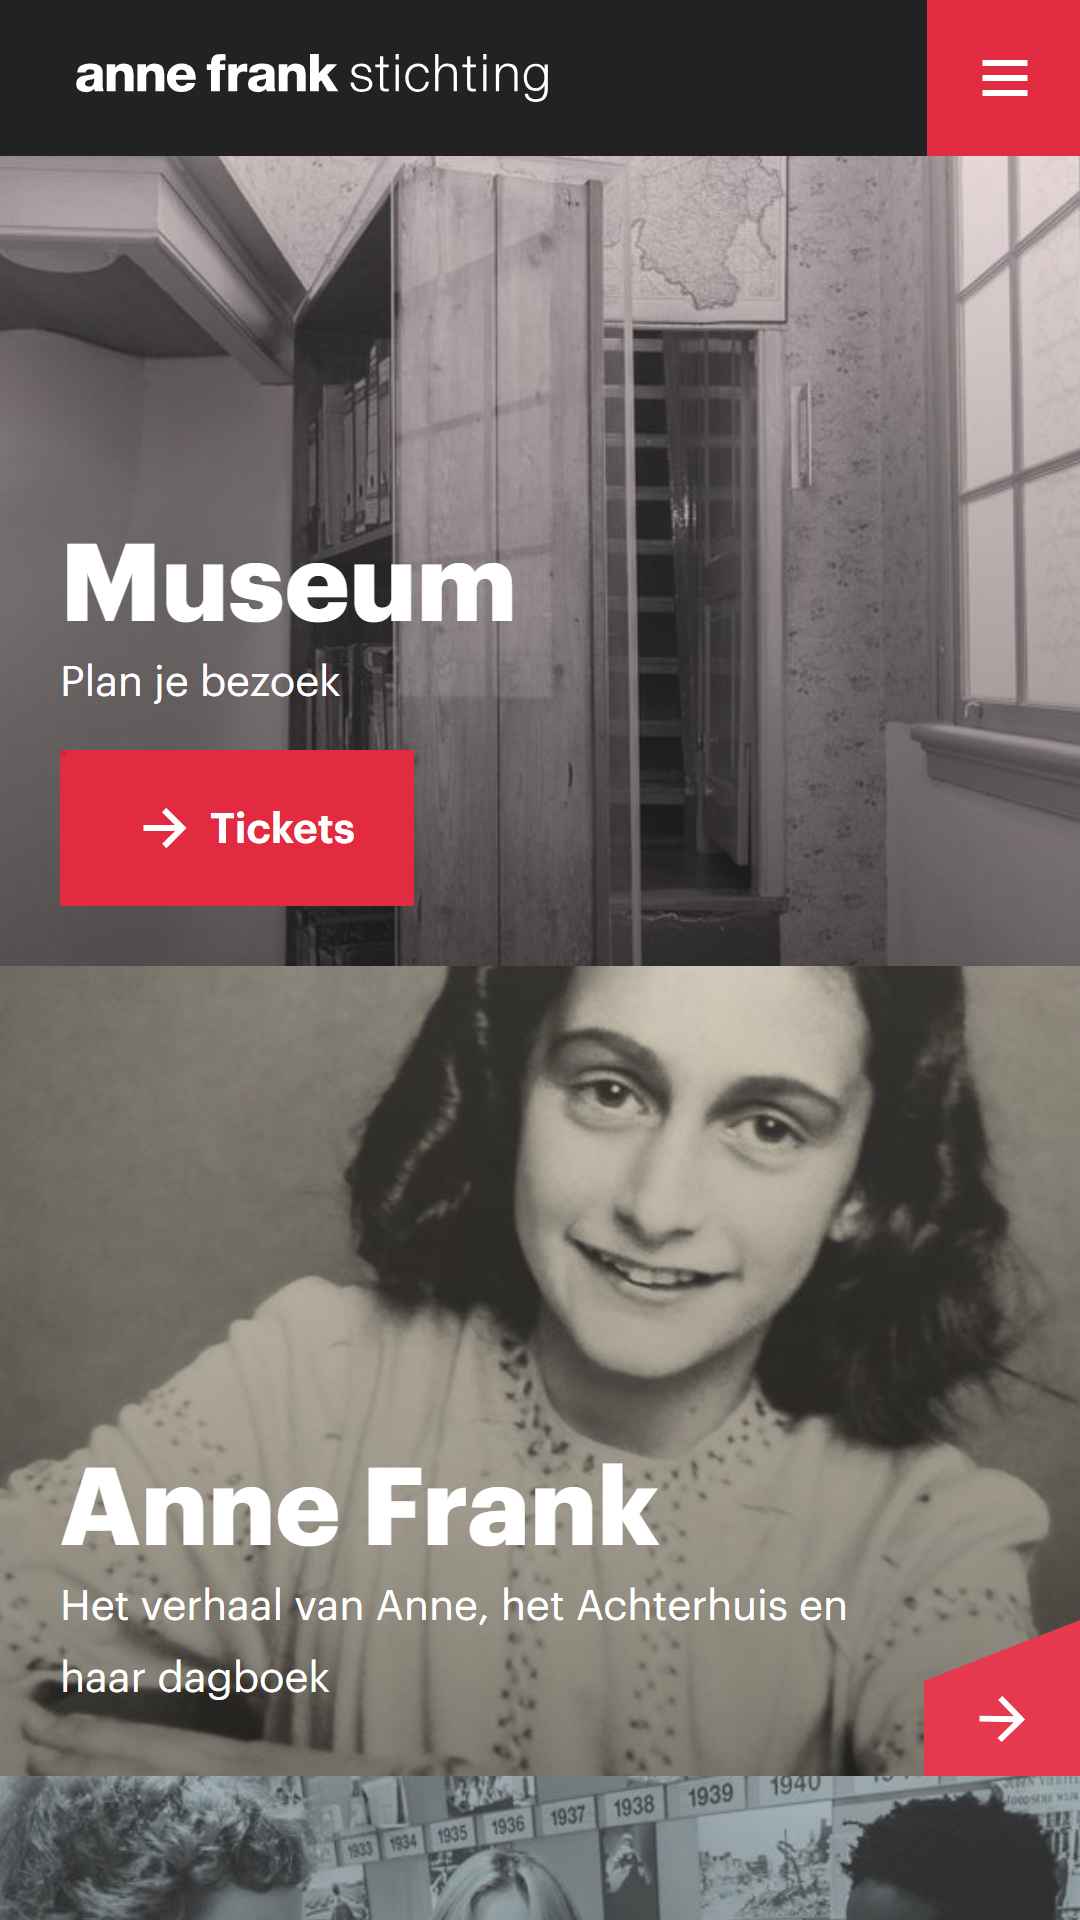Open the Anne Frank heading link

360,1508
